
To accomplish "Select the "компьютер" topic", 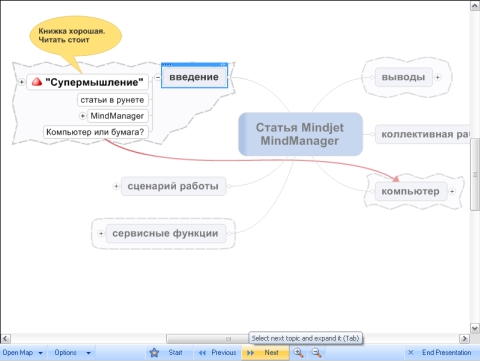I will pos(411,191).
